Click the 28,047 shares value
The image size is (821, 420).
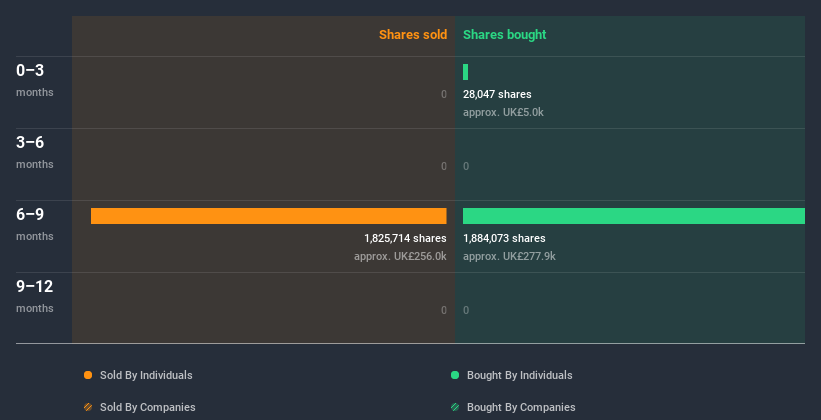point(497,94)
